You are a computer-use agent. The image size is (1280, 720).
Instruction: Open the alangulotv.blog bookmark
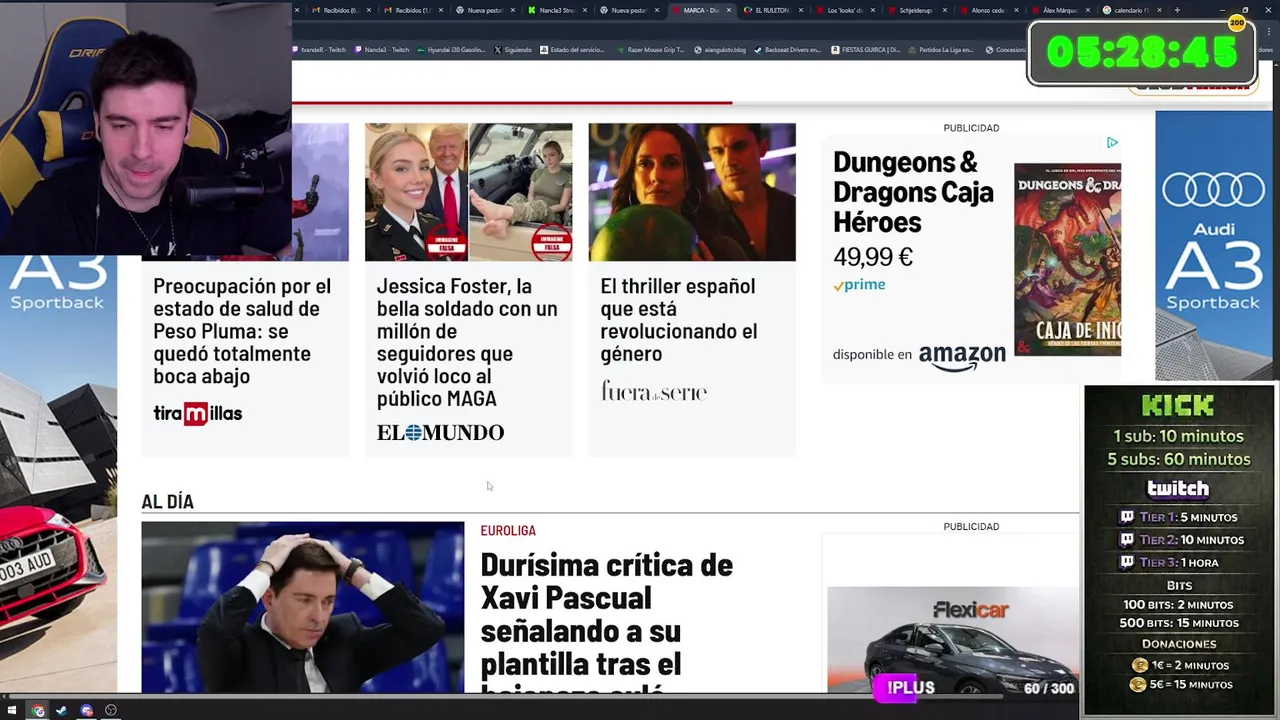click(720, 49)
